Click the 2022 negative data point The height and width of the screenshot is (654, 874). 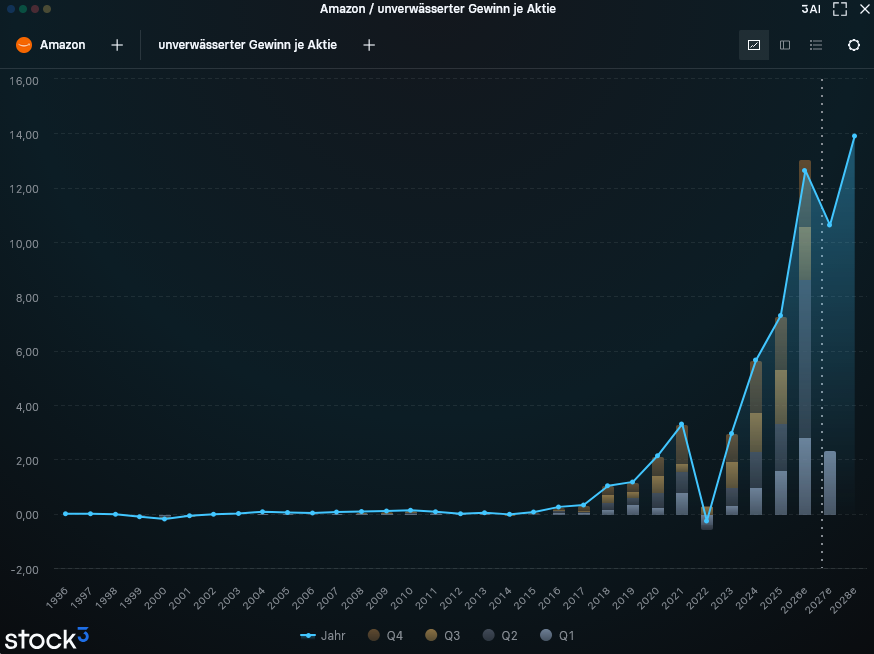(x=706, y=521)
